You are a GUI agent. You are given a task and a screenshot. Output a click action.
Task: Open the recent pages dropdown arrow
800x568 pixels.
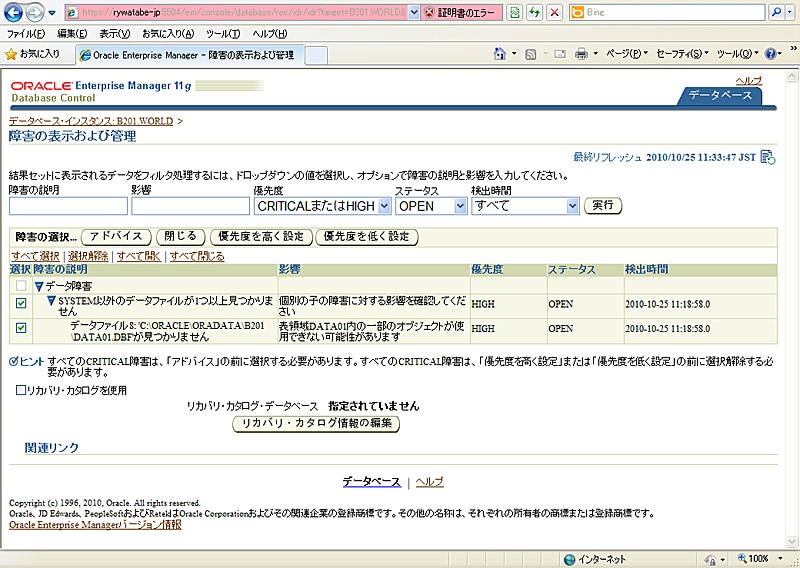click(x=52, y=13)
